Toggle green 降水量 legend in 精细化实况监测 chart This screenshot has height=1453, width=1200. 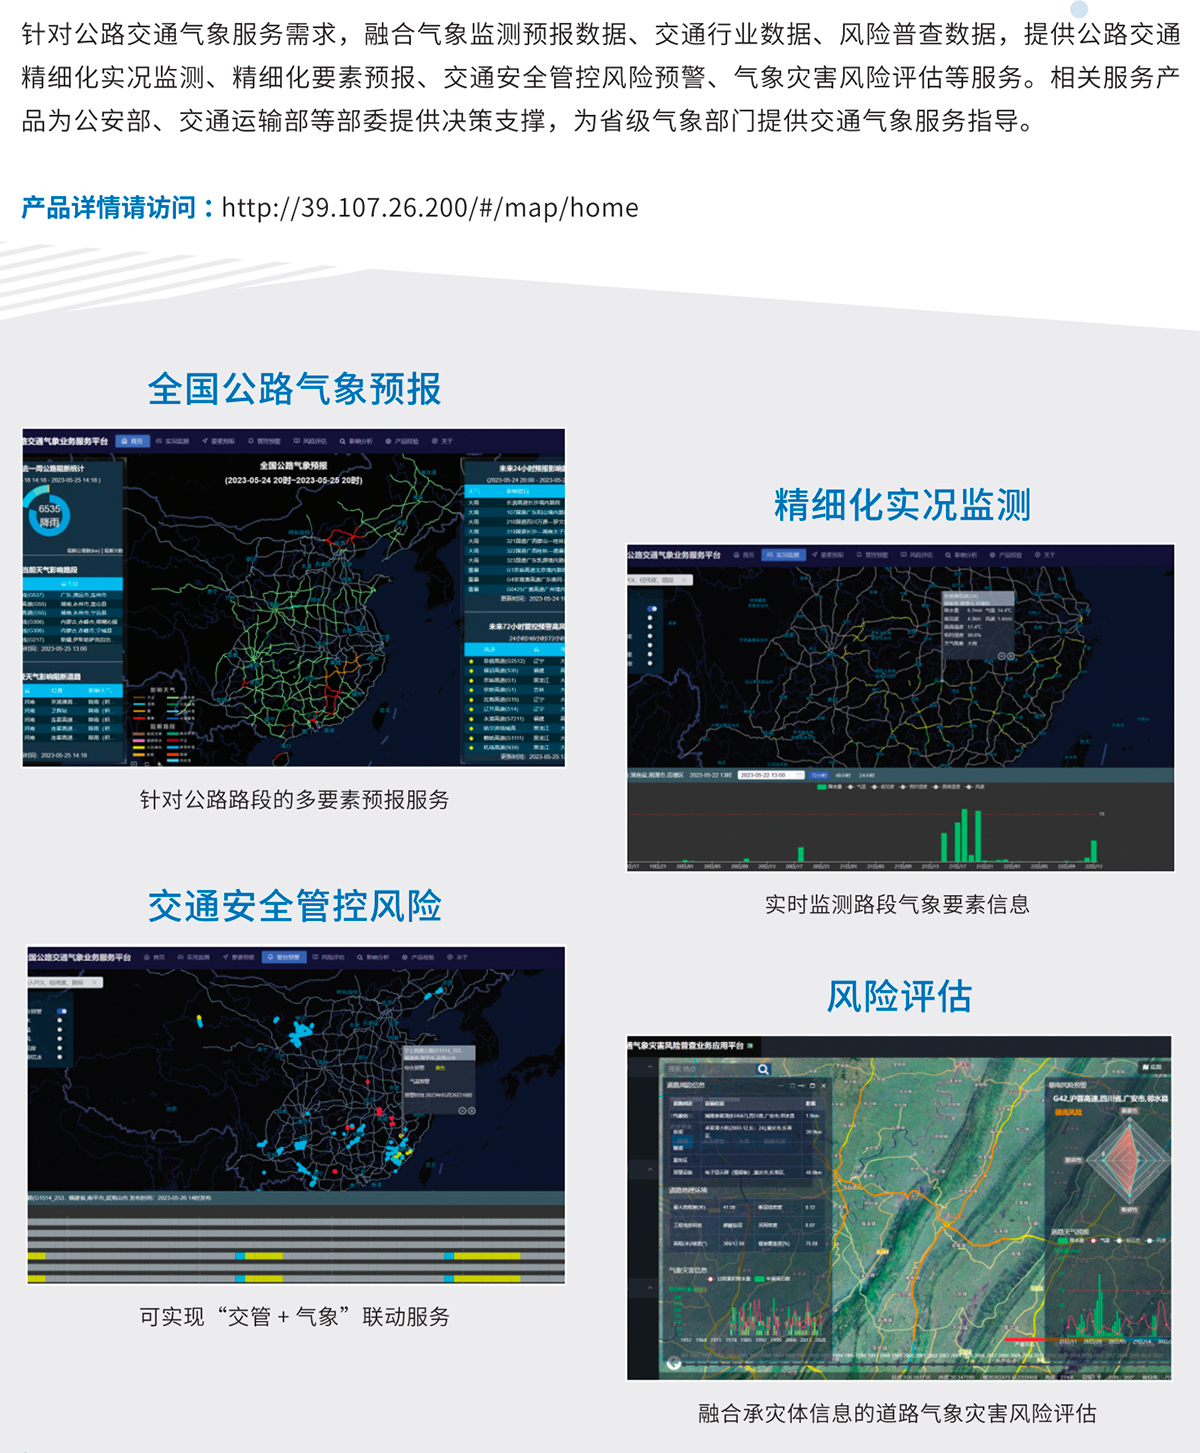click(x=829, y=787)
